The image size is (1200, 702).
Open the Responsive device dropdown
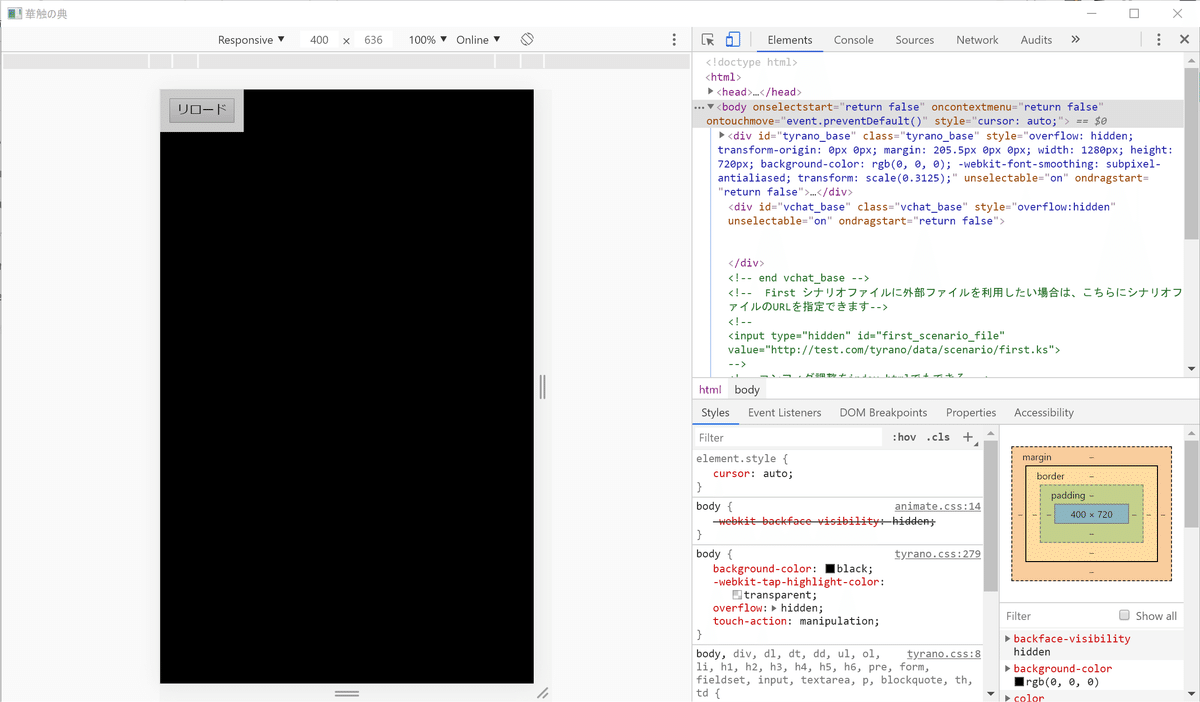click(x=251, y=40)
